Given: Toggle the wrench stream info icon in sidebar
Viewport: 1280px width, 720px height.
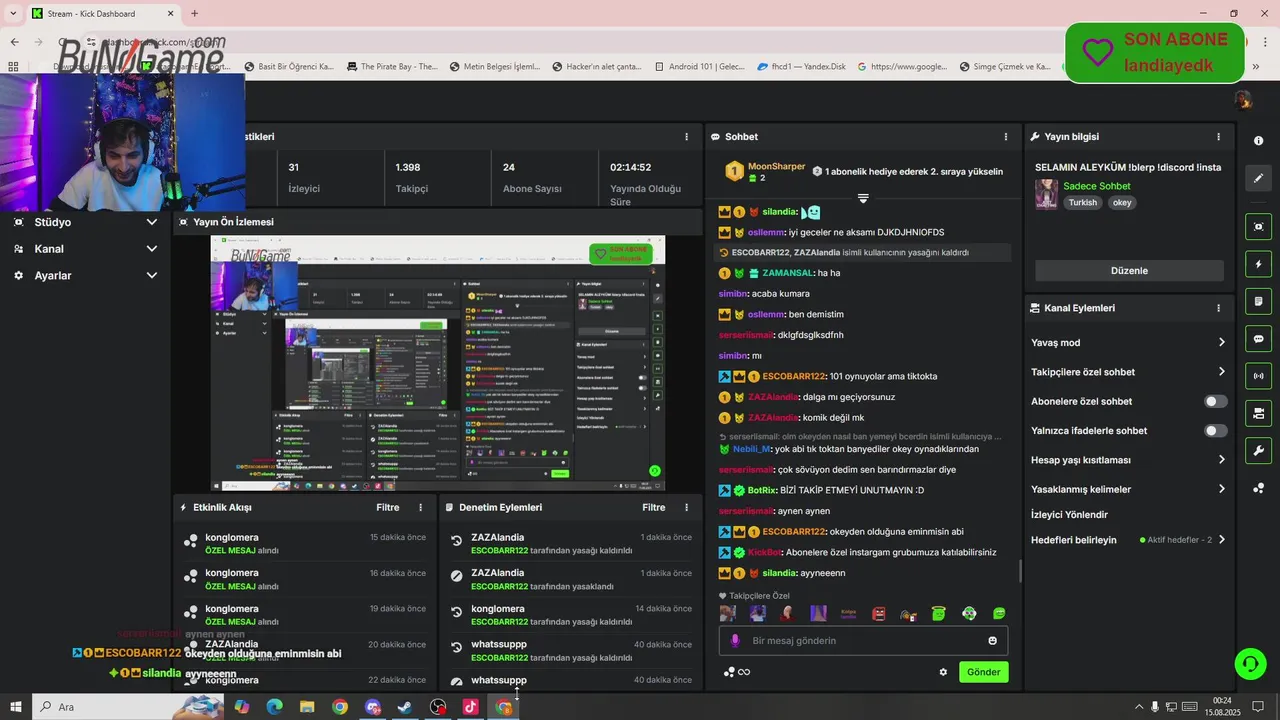Looking at the screenshot, I should point(1258,450).
